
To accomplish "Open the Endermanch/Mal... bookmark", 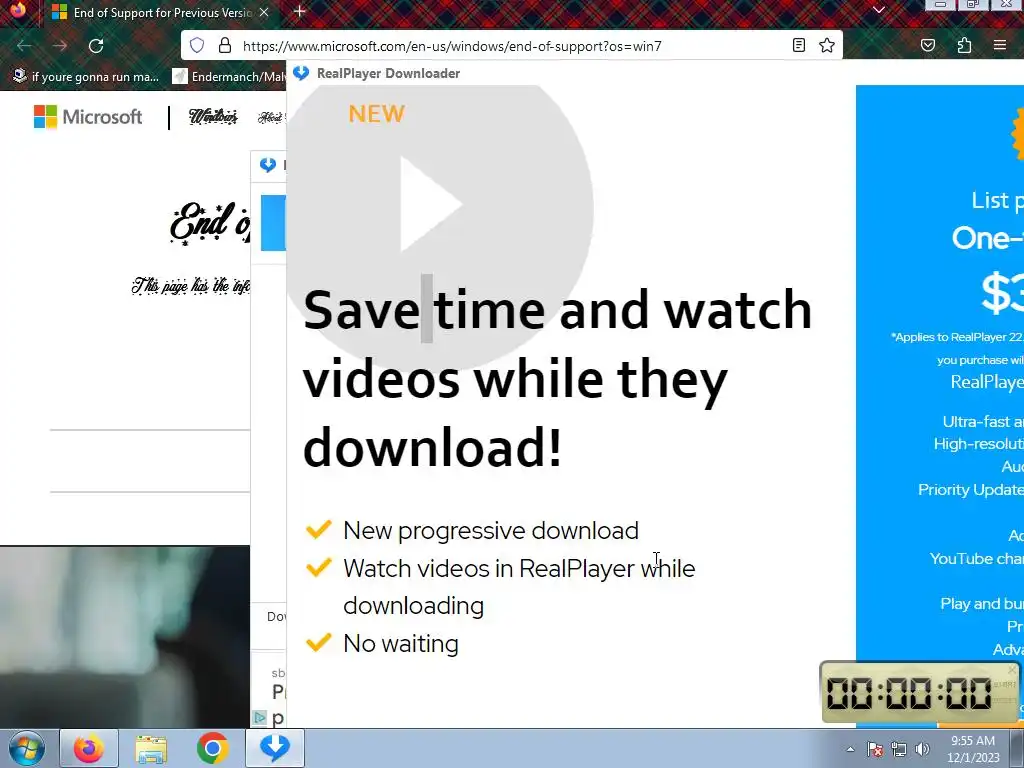I will point(229,76).
